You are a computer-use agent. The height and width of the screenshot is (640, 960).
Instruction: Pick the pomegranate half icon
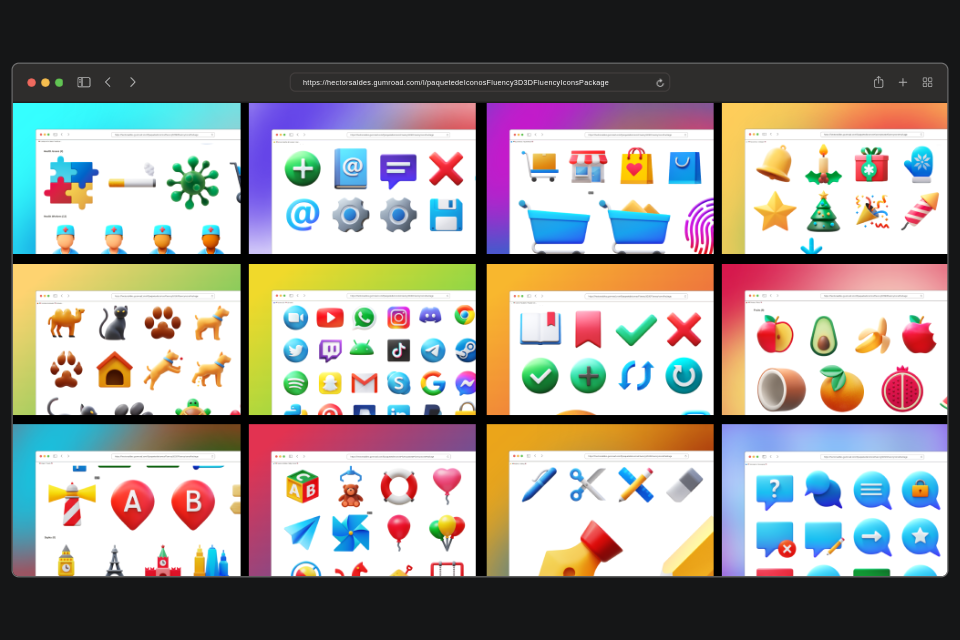pyautogui.click(x=902, y=389)
